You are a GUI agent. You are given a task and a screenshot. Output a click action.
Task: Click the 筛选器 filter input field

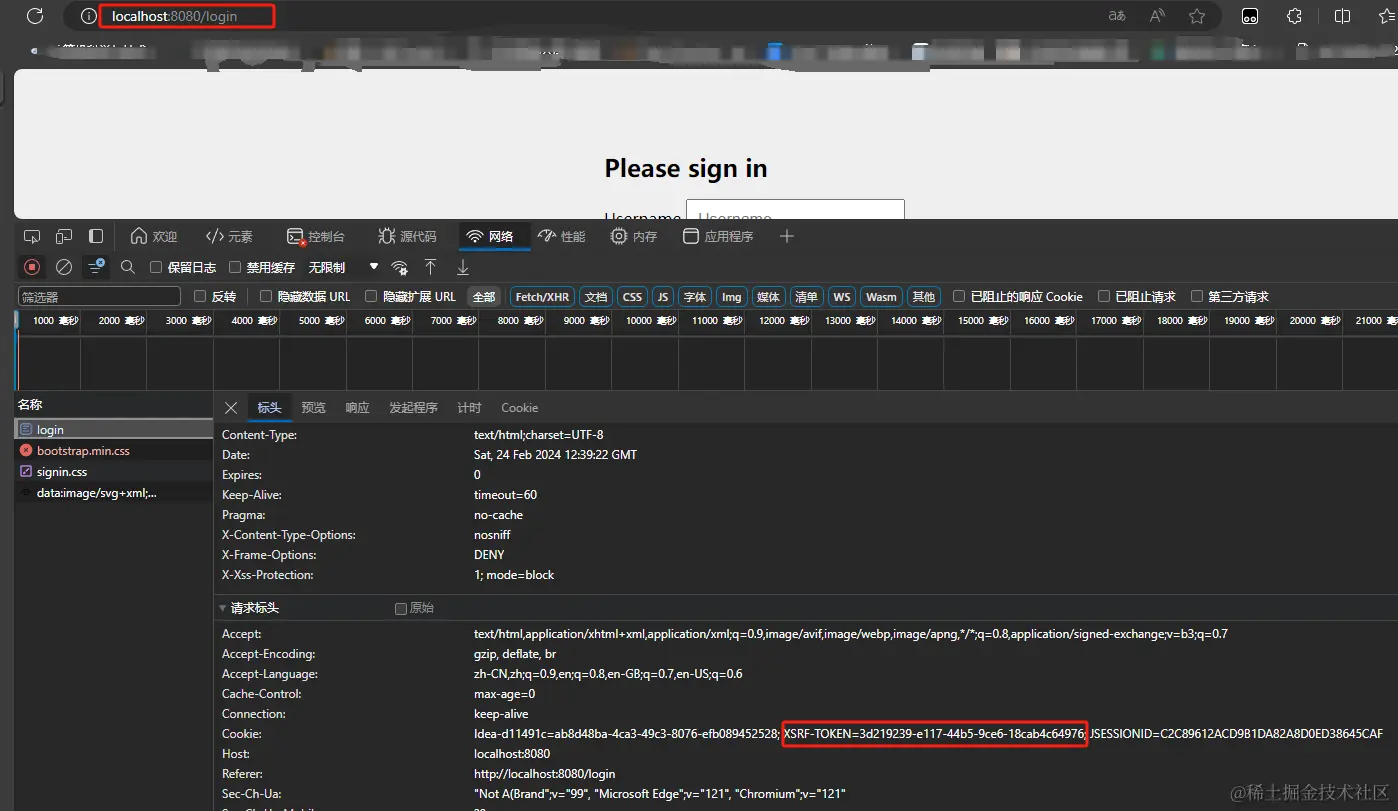99,297
